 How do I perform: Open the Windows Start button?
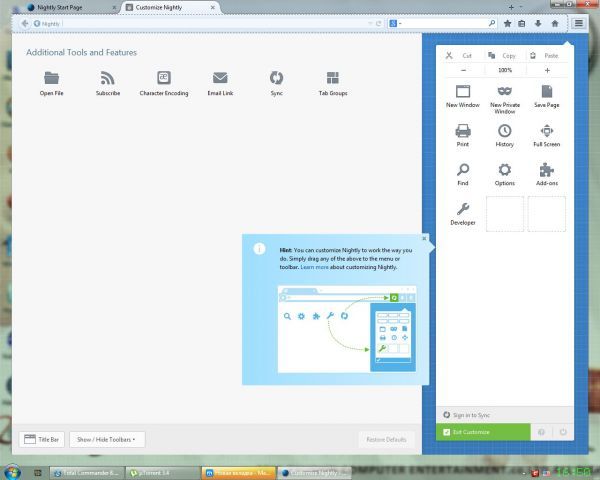point(11,472)
